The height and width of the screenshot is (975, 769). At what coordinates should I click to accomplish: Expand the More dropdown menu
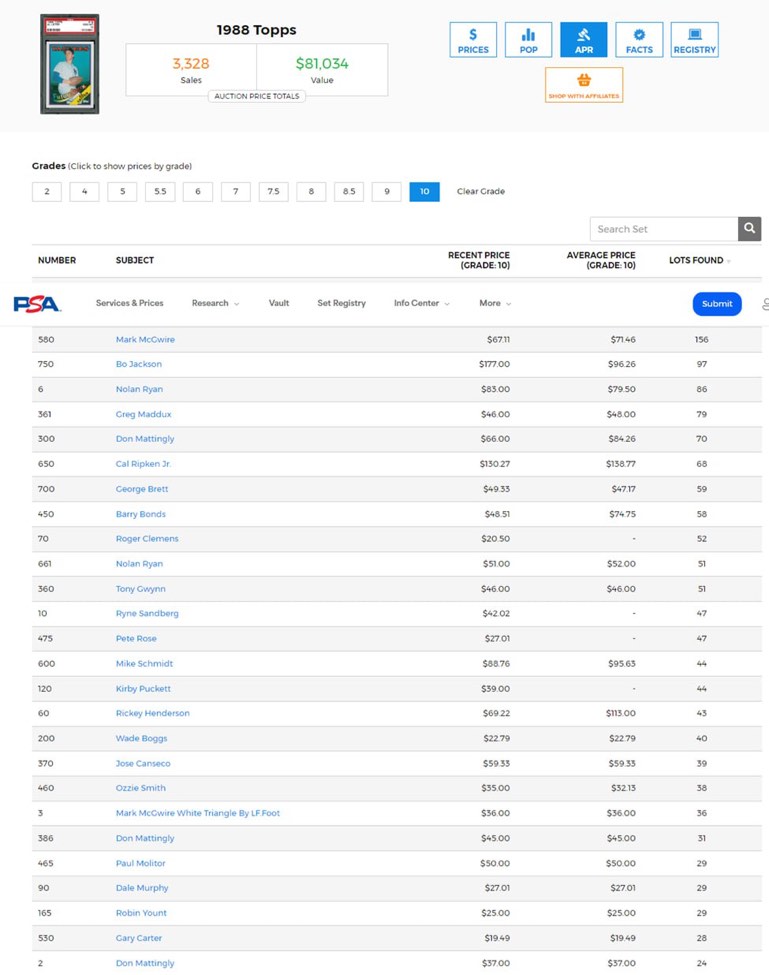495,303
